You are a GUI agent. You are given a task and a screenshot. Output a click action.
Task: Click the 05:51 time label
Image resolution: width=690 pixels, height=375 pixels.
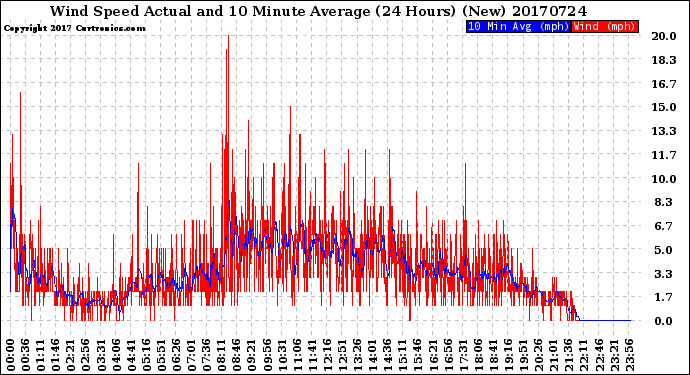pos(161,355)
